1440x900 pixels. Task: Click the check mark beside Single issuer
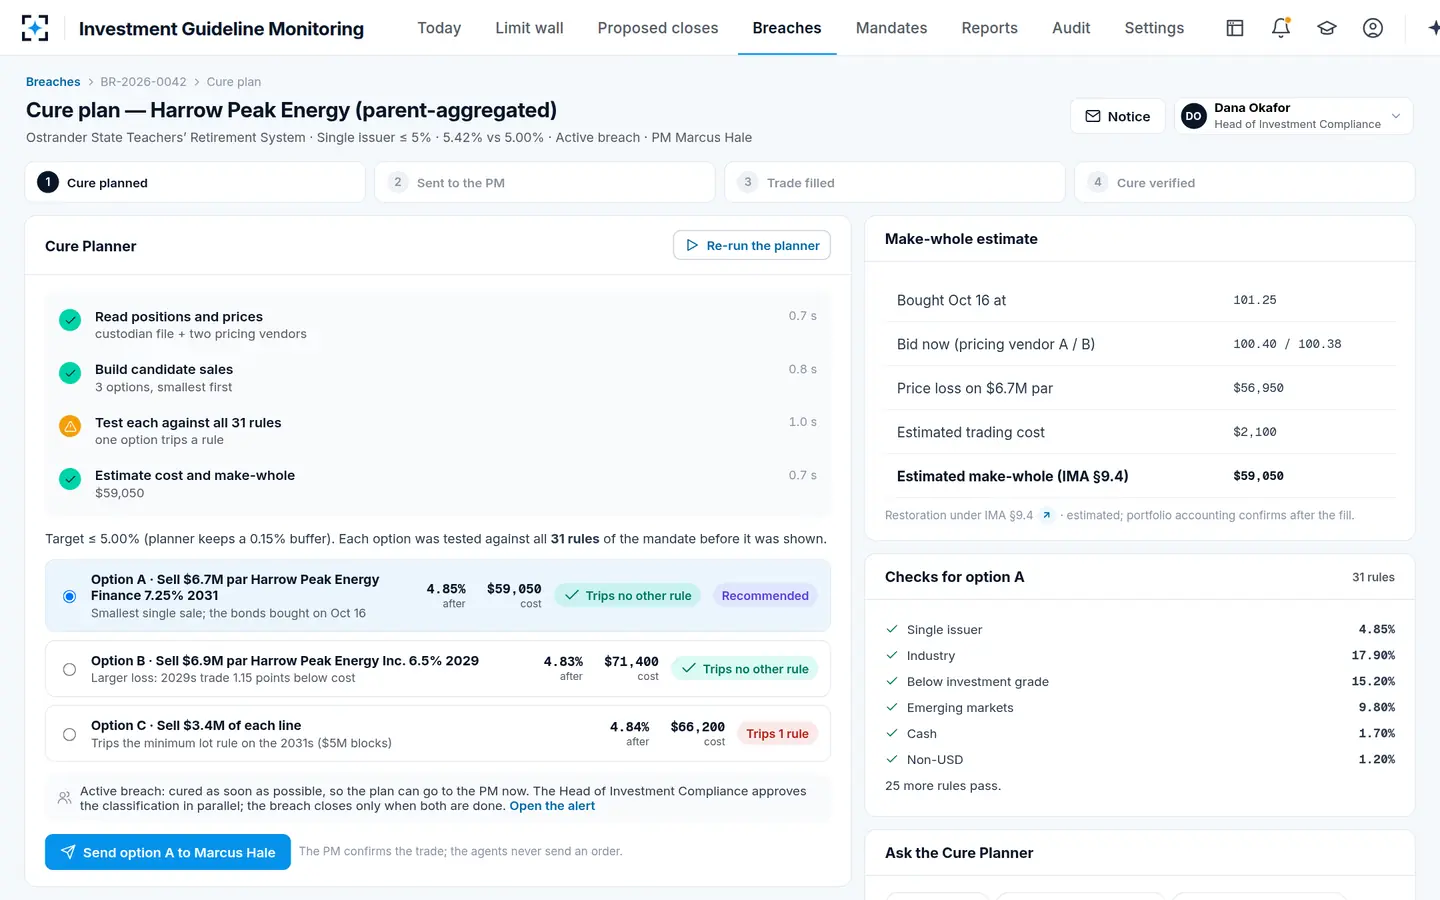pyautogui.click(x=892, y=629)
